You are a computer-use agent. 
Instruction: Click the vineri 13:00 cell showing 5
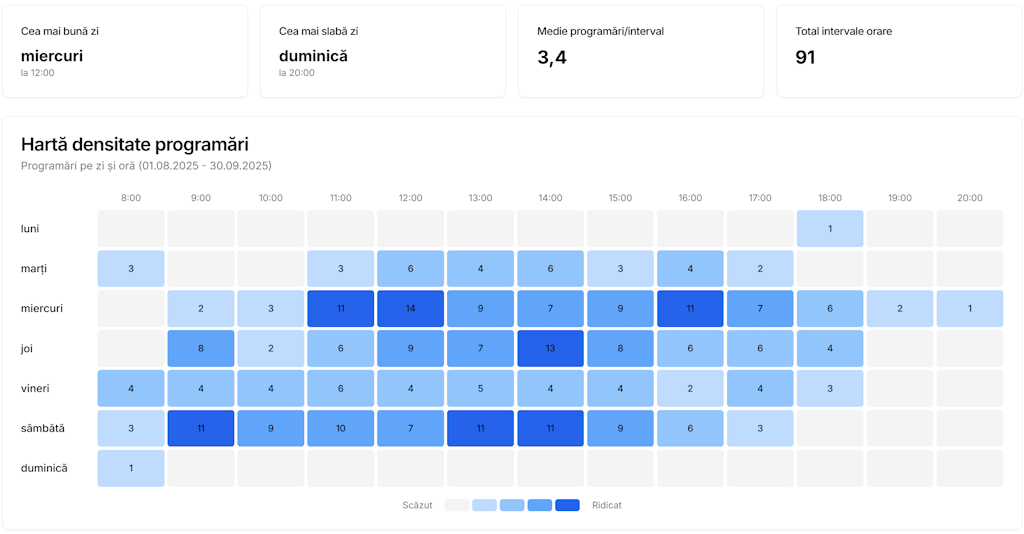tap(480, 389)
